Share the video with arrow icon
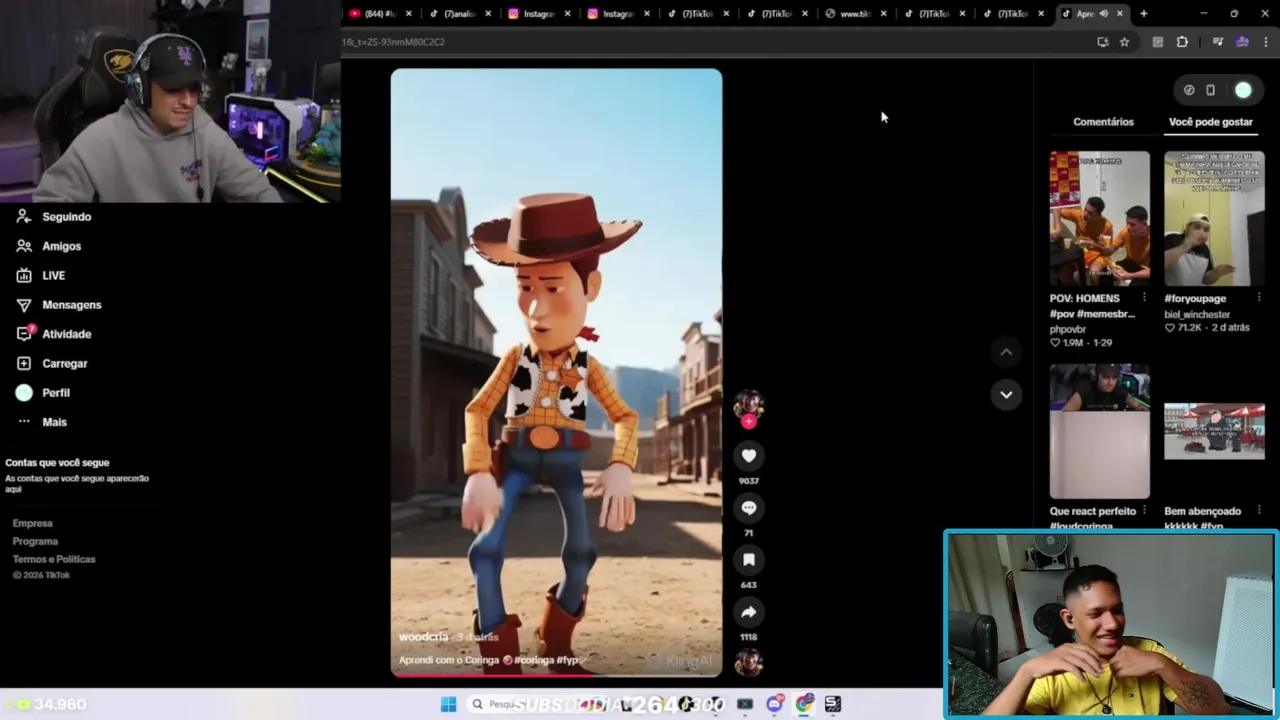The image size is (1280, 720). (748, 612)
